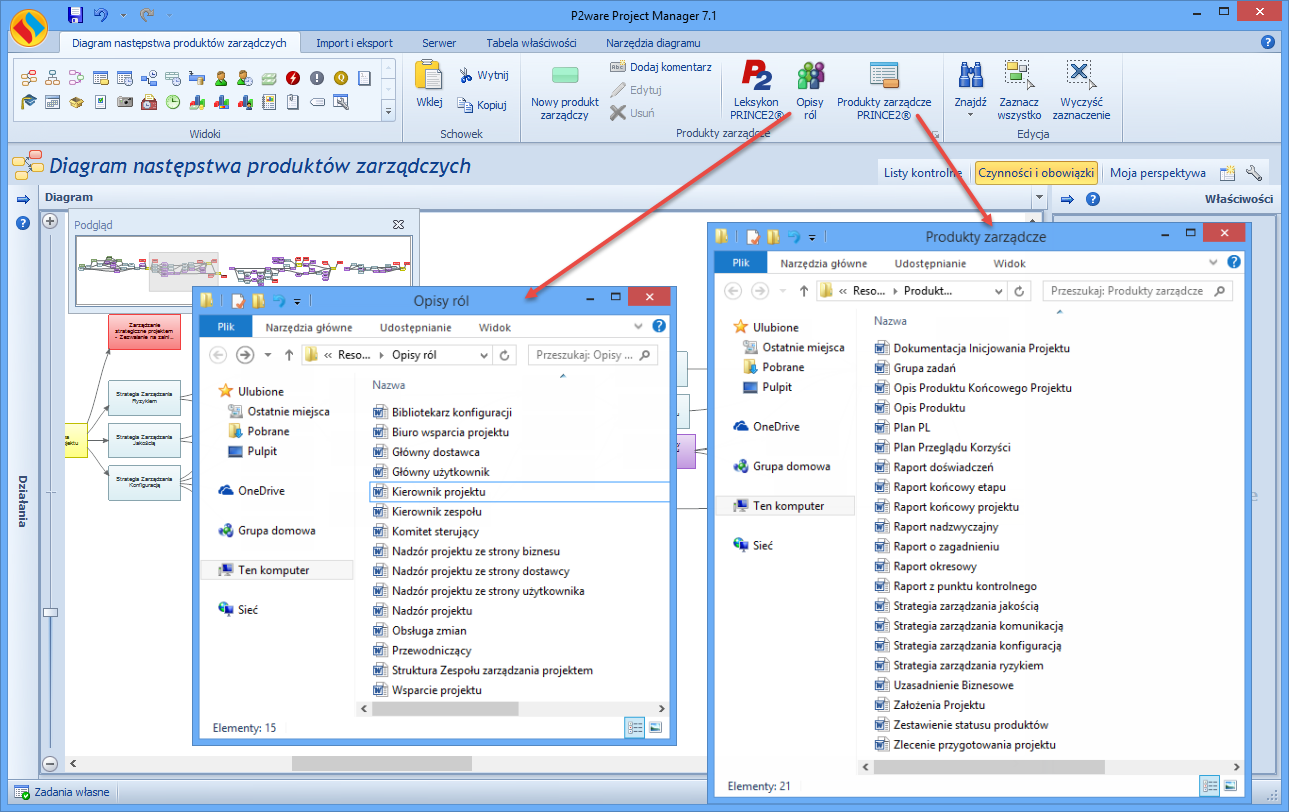Screen dimensions: 1289x812
Task: Click the undo arrow in quick access
Action: (100, 14)
